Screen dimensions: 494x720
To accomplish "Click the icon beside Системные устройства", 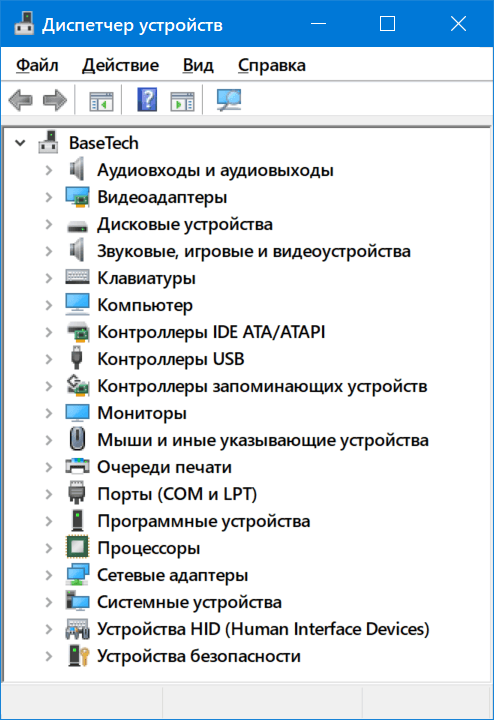I will click(77, 601).
